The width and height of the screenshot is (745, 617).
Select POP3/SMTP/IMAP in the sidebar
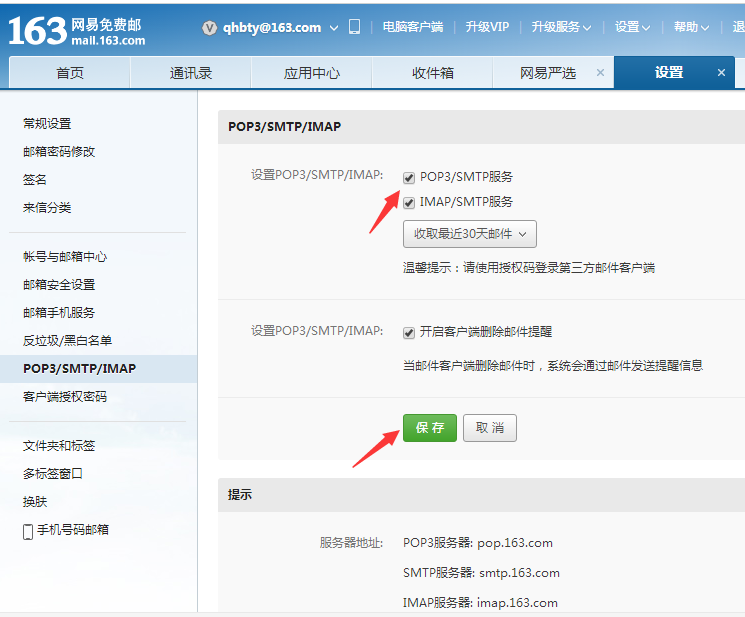point(98,369)
